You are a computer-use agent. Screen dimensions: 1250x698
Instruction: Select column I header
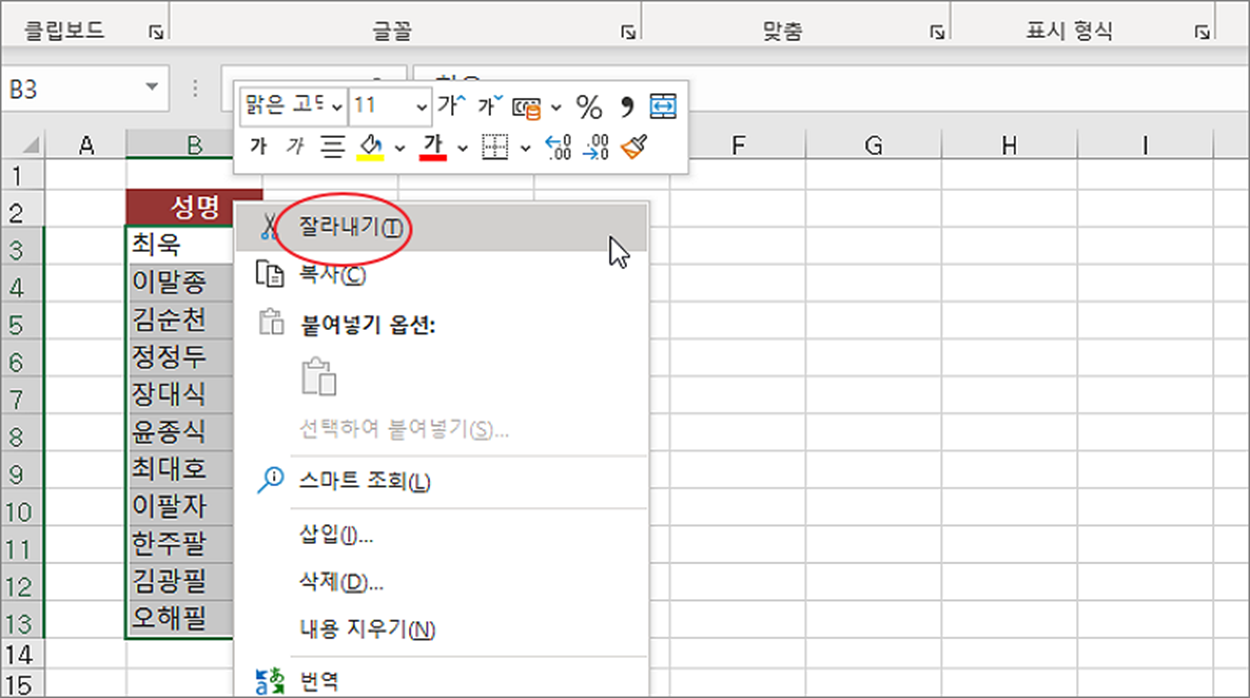coord(1144,146)
